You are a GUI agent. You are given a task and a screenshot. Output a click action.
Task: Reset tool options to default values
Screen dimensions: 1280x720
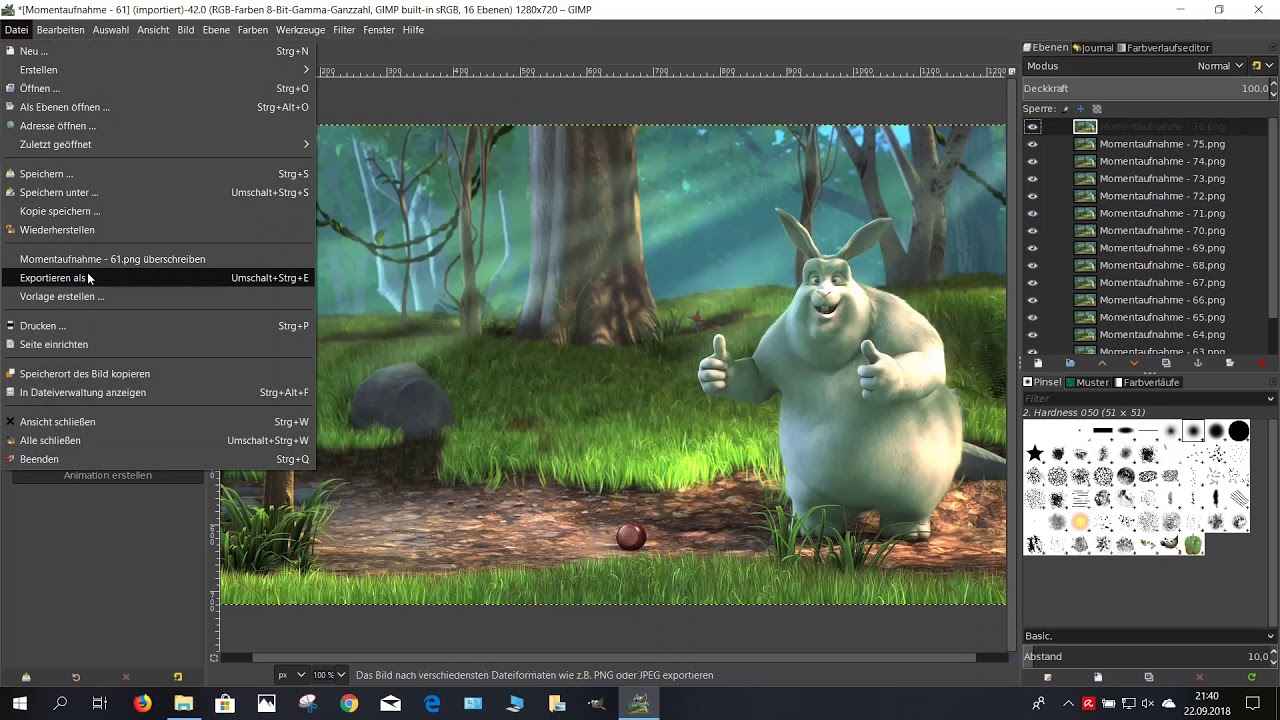click(178, 677)
